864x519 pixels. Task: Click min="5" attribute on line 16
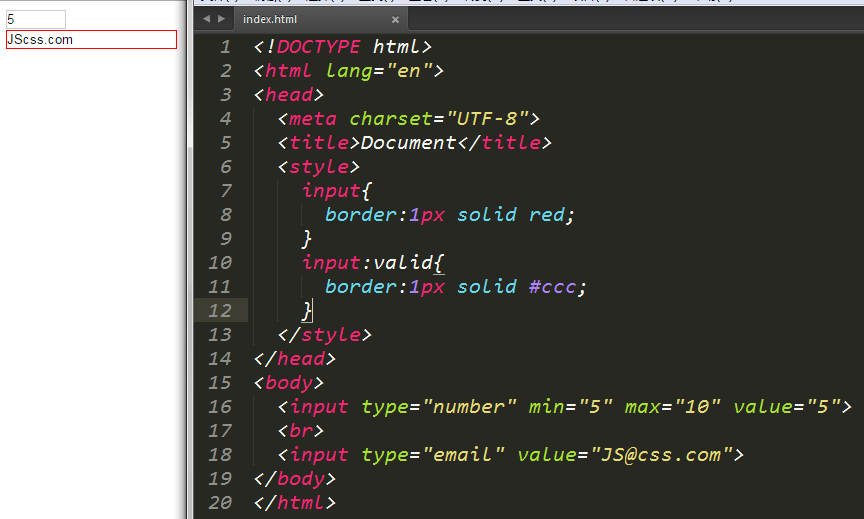point(570,407)
